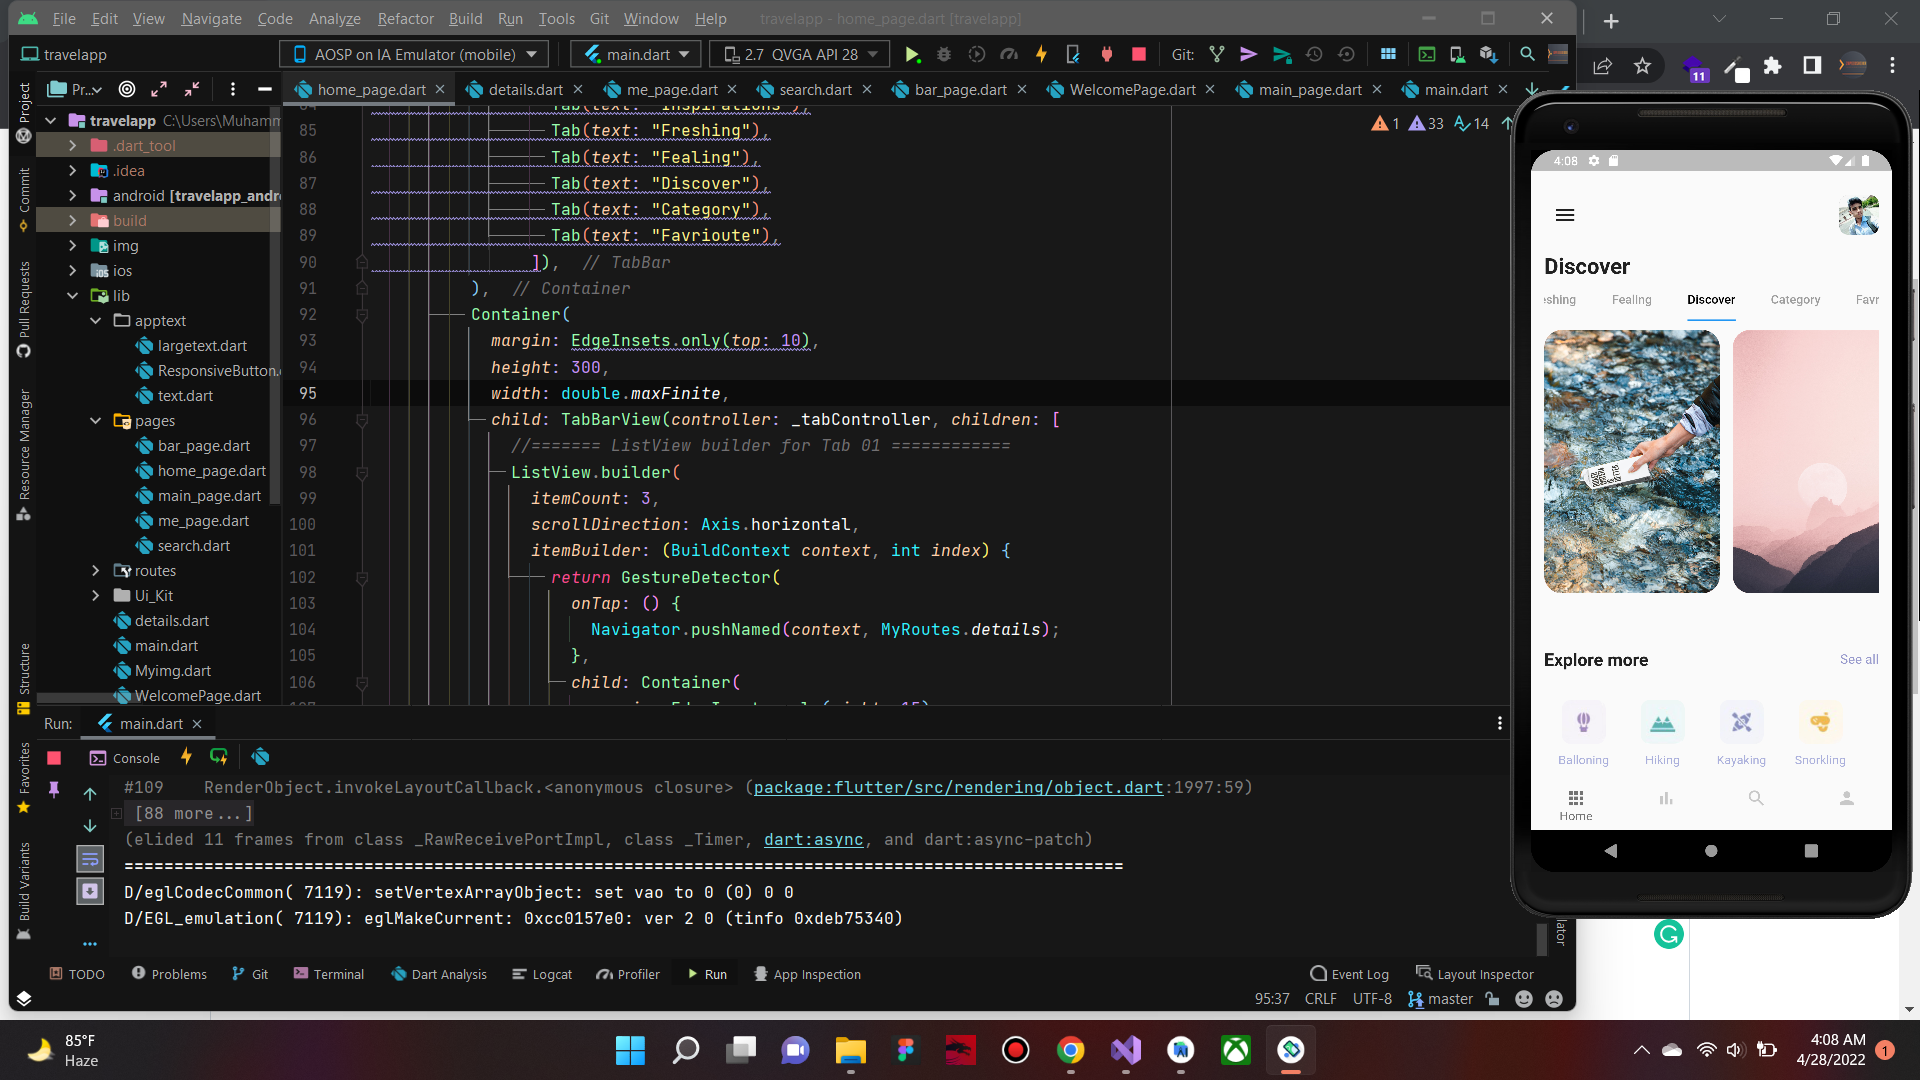Screen dimensions: 1920x1080
Task: Run with coverage icon in toolbar
Action: coord(977,55)
